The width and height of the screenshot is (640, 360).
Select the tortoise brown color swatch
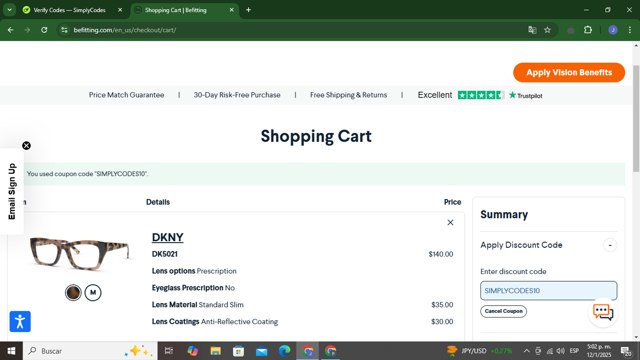[73, 292]
